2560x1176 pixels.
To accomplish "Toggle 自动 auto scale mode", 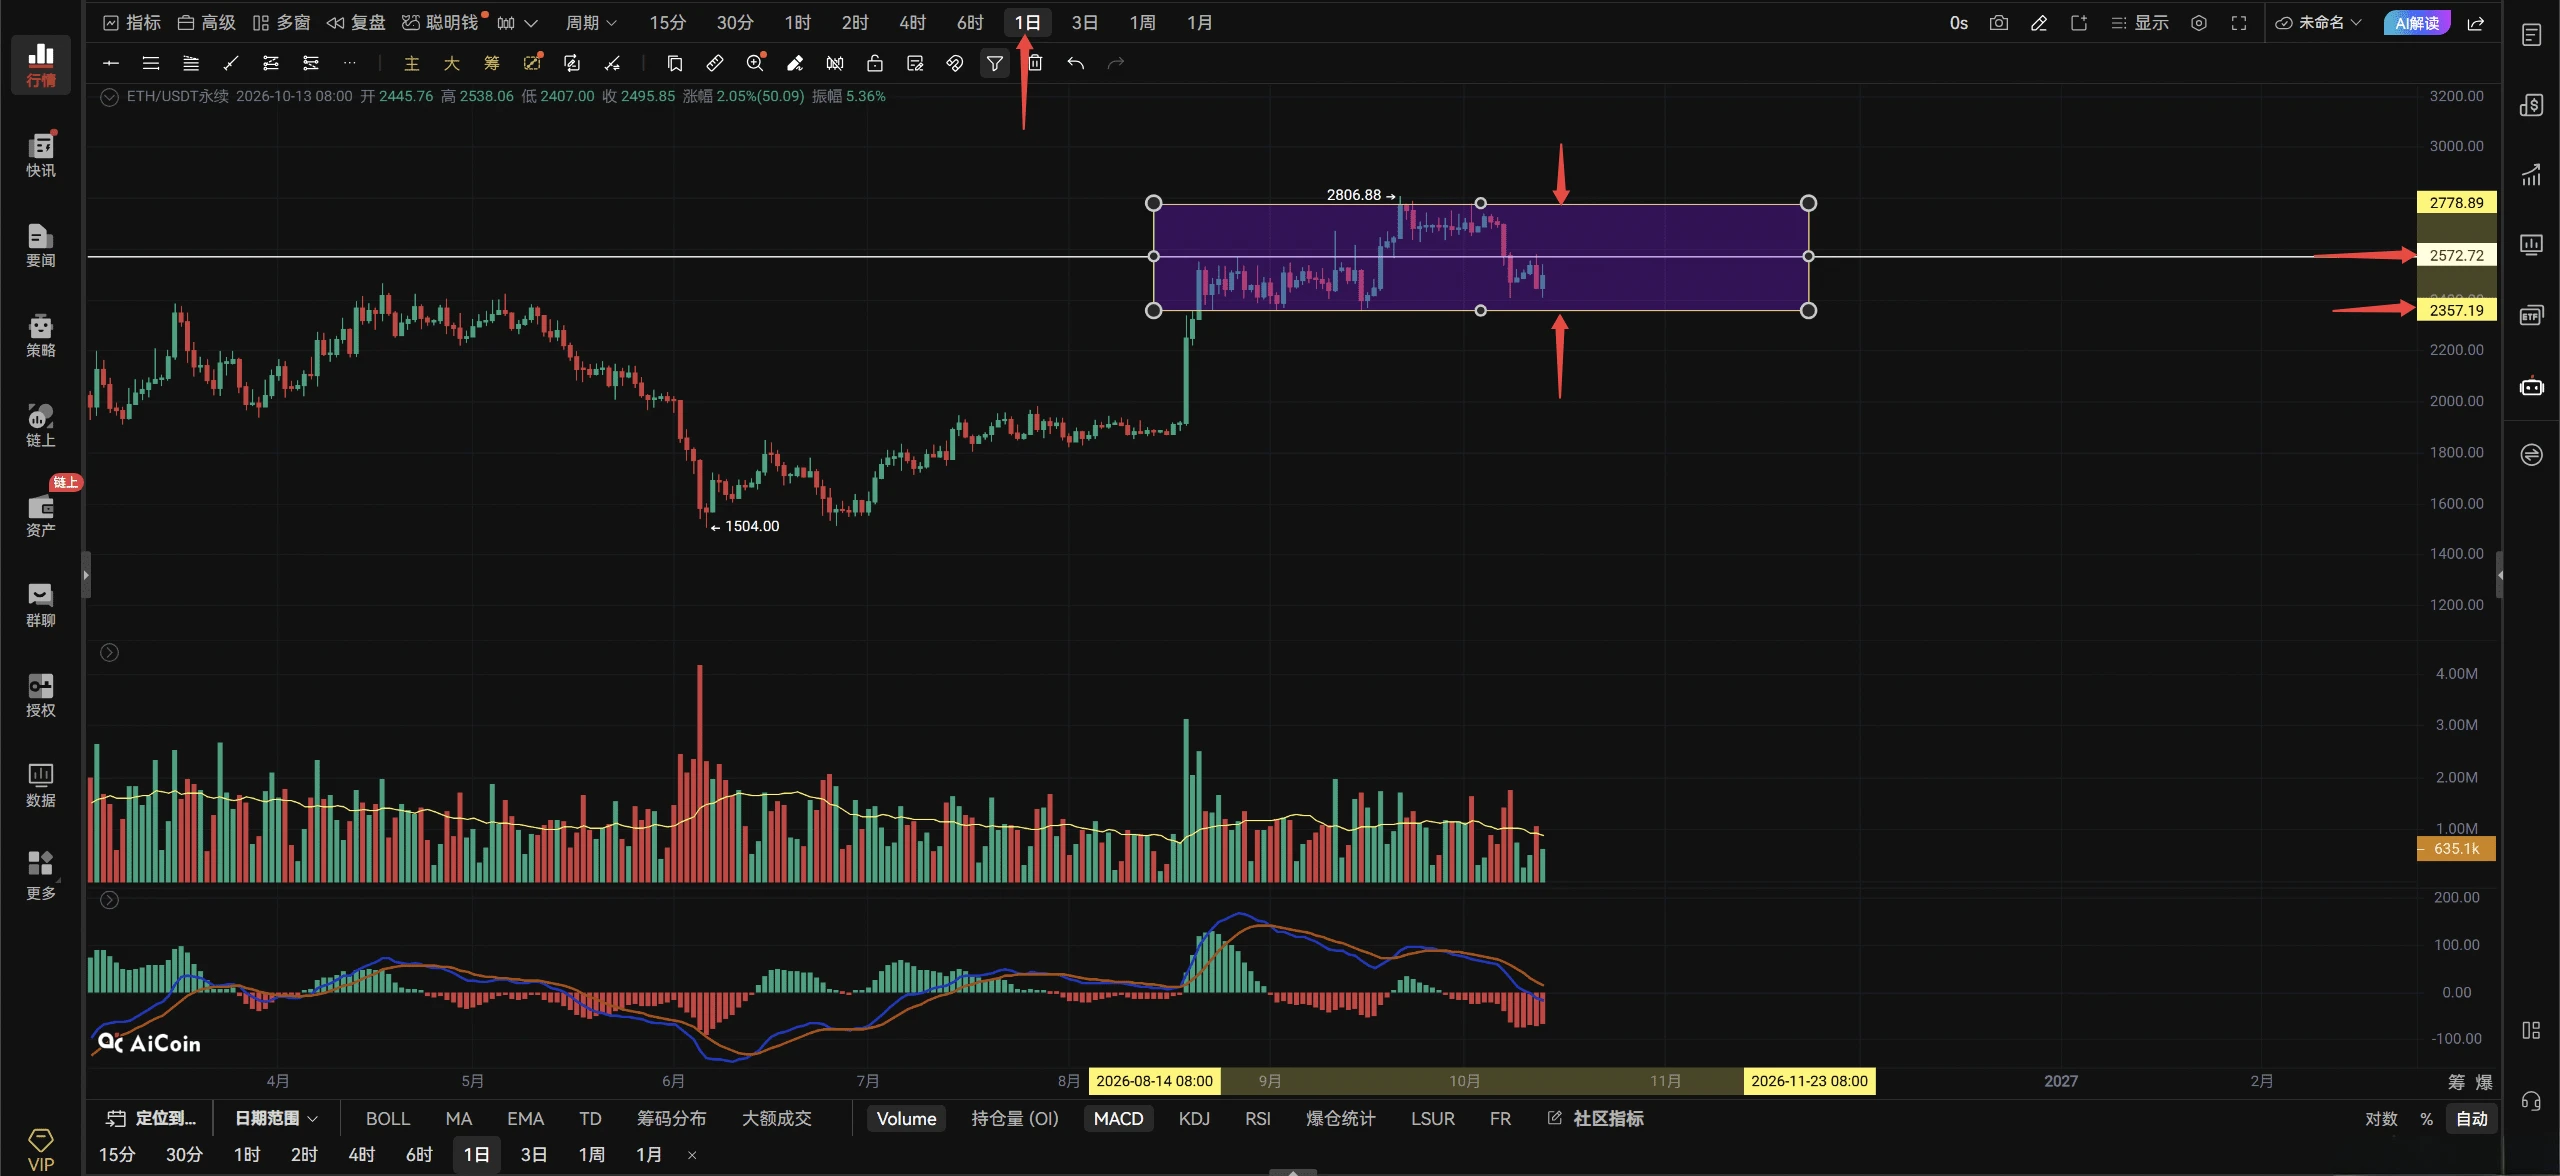I will [x=2471, y=1118].
